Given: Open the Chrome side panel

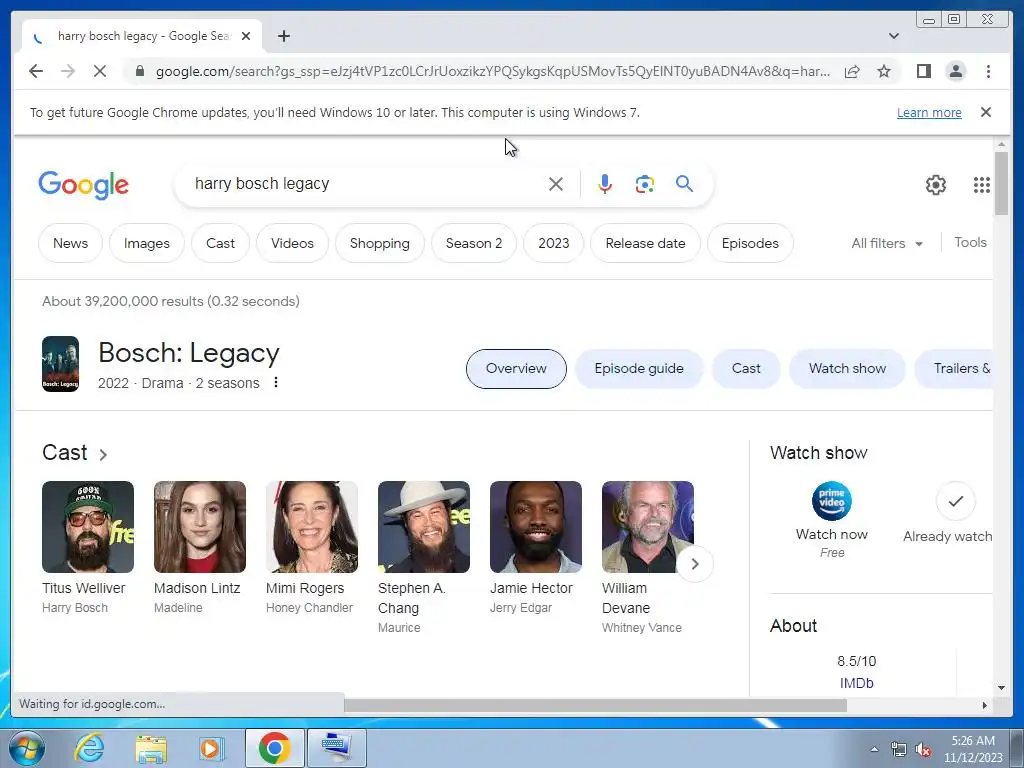Looking at the screenshot, I should [x=923, y=71].
